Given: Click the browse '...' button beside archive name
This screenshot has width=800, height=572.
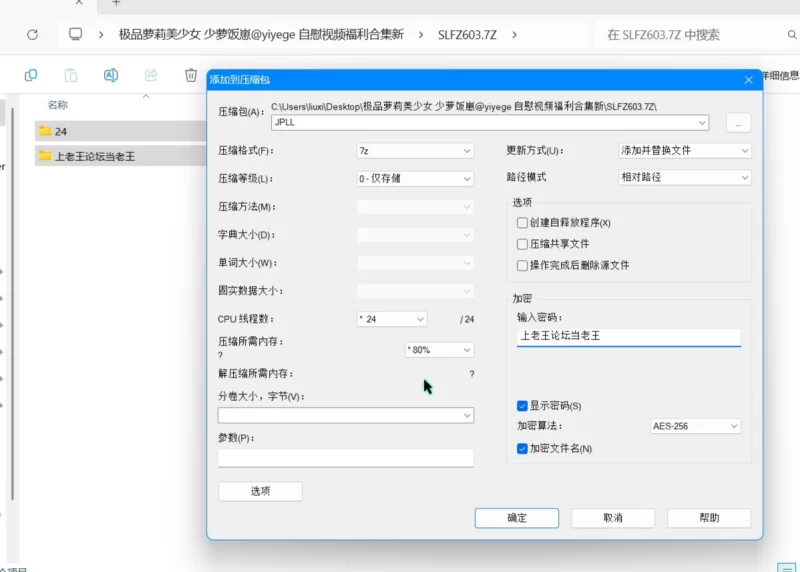Looking at the screenshot, I should click(x=738, y=123).
